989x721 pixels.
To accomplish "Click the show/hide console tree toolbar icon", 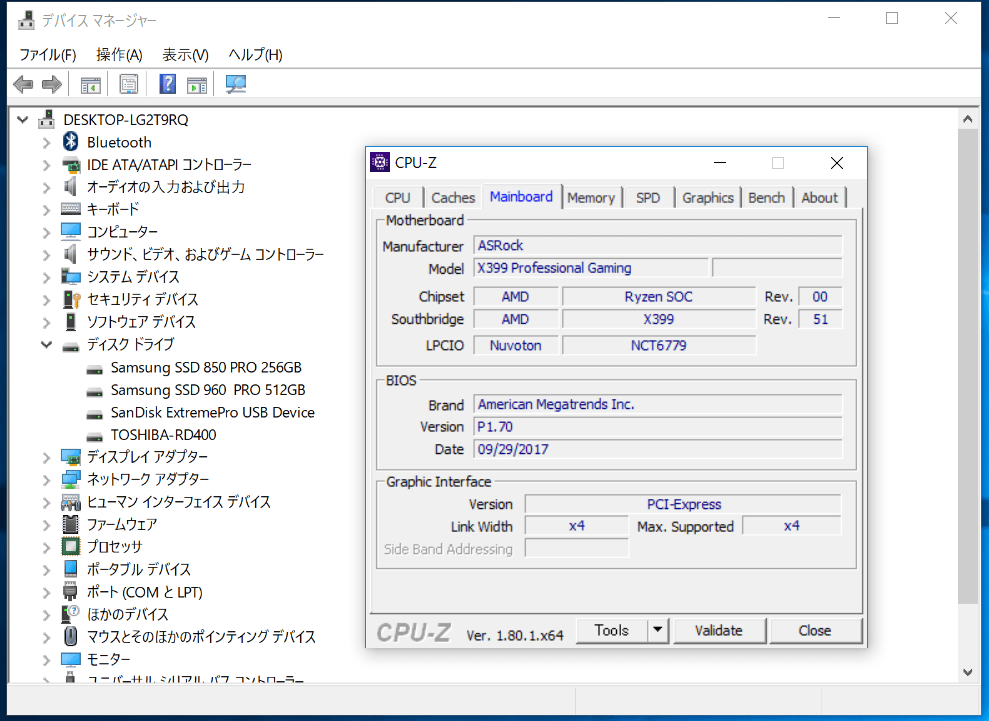I will click(91, 85).
